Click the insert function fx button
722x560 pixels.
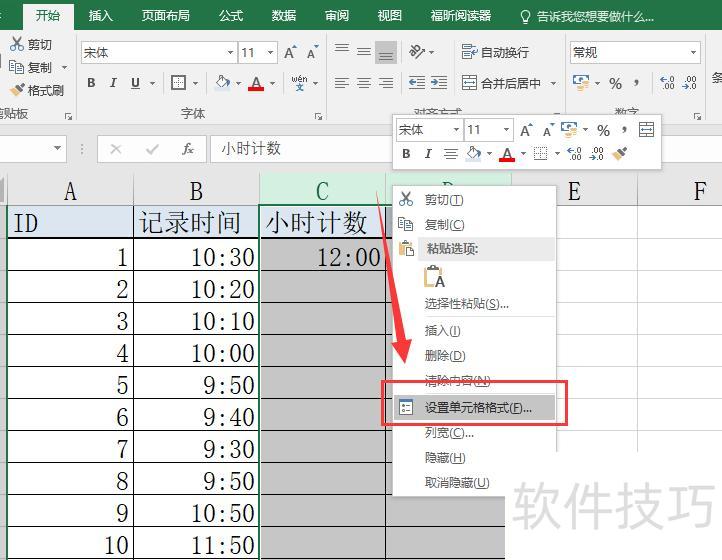[x=187, y=149]
